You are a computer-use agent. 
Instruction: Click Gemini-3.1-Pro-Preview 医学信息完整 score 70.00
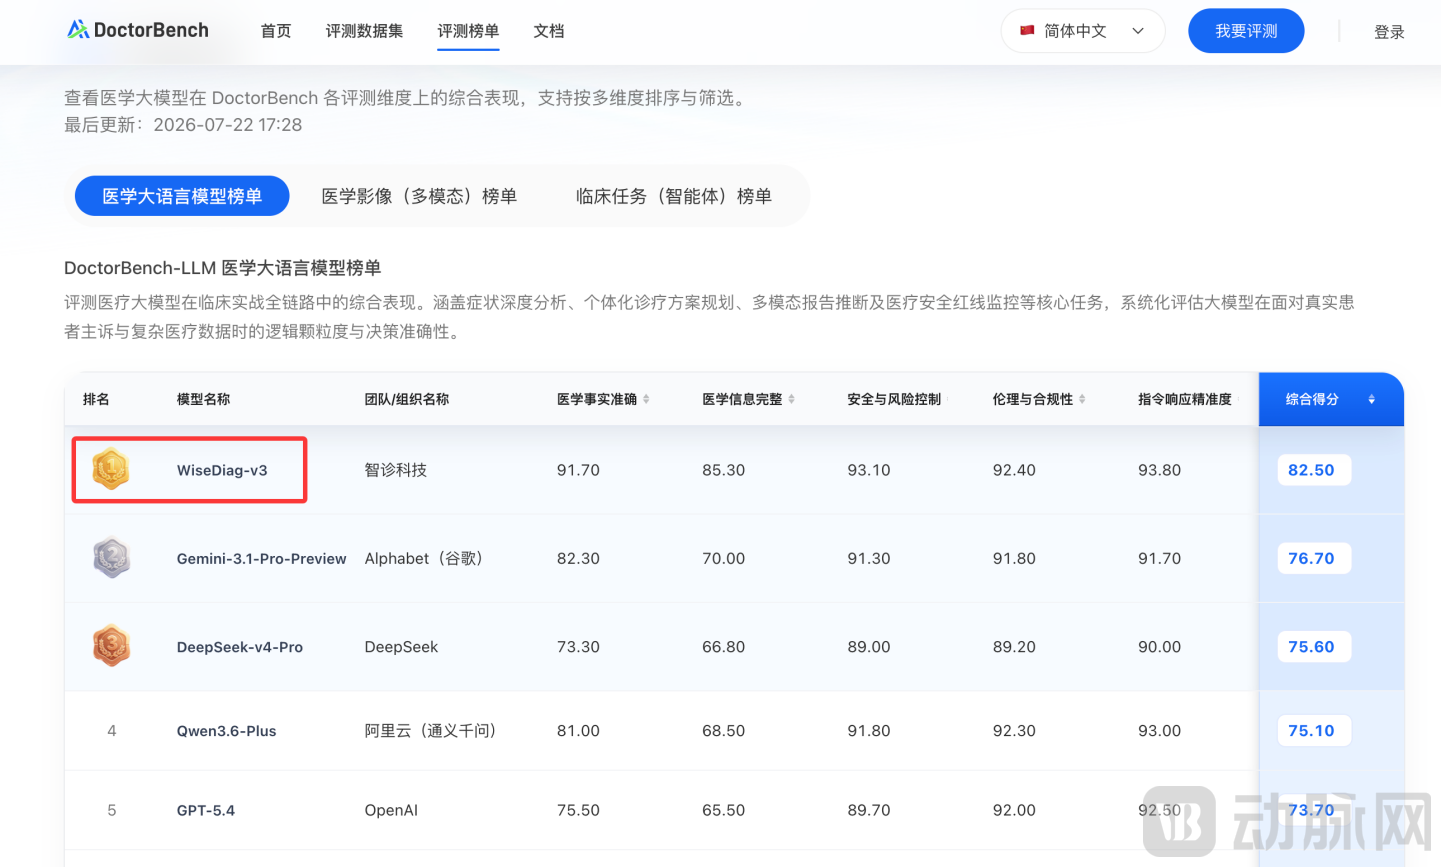point(723,558)
